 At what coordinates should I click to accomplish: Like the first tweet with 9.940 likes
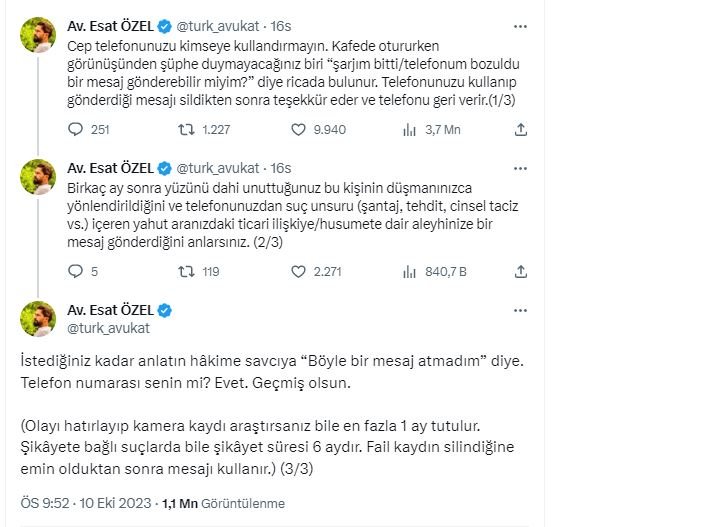[298, 129]
